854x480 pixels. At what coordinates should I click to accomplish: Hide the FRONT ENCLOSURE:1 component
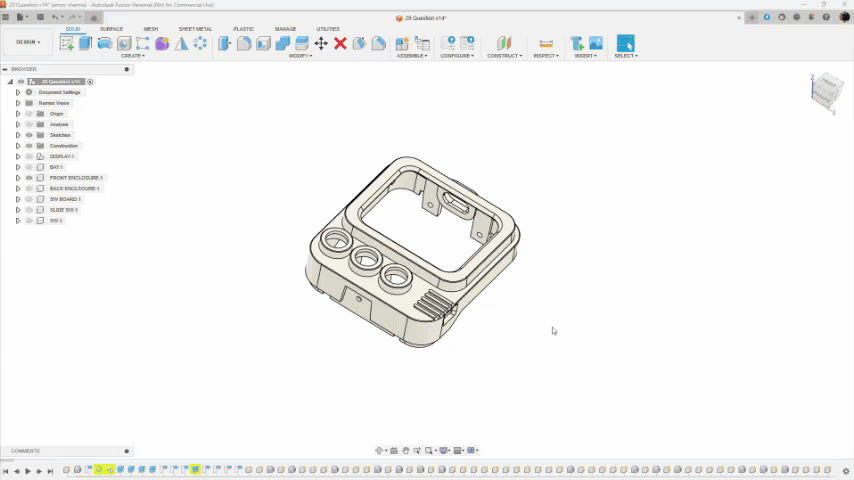(x=29, y=178)
